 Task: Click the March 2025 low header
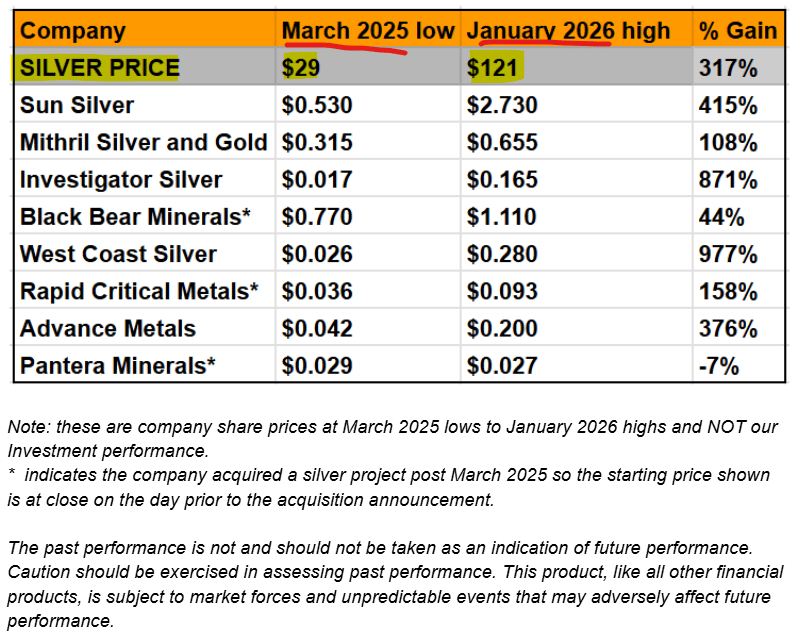tap(369, 31)
